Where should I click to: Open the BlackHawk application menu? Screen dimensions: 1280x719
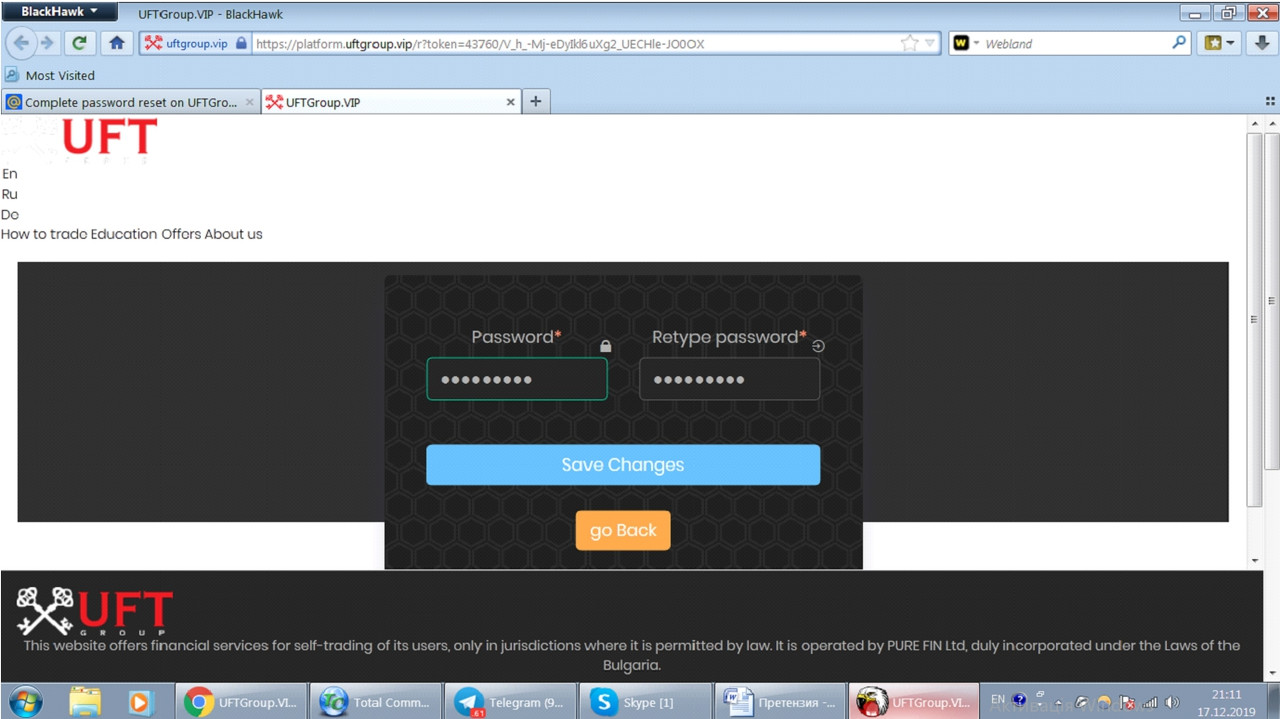point(59,12)
